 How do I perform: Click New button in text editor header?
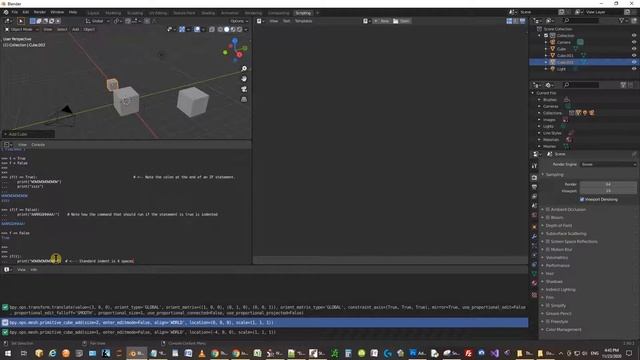pos(382,21)
